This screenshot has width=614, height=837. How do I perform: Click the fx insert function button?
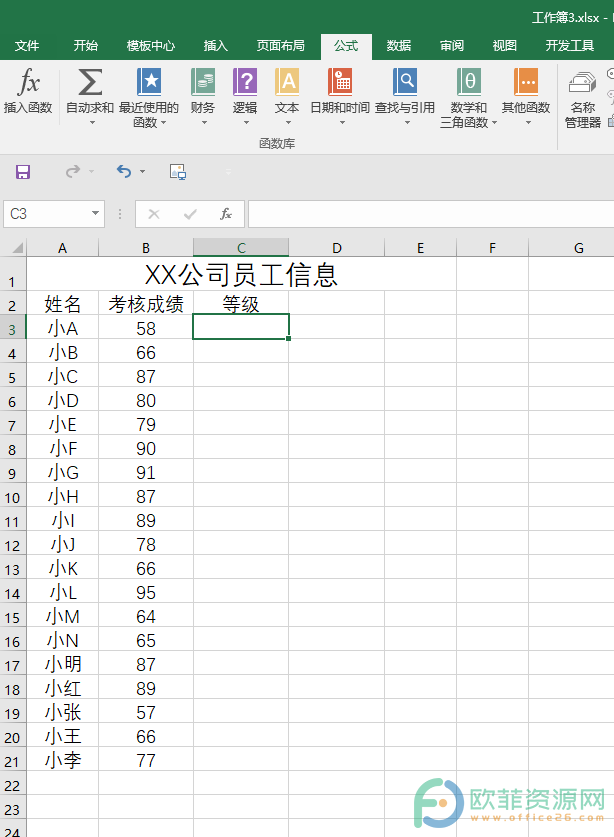tap(226, 214)
